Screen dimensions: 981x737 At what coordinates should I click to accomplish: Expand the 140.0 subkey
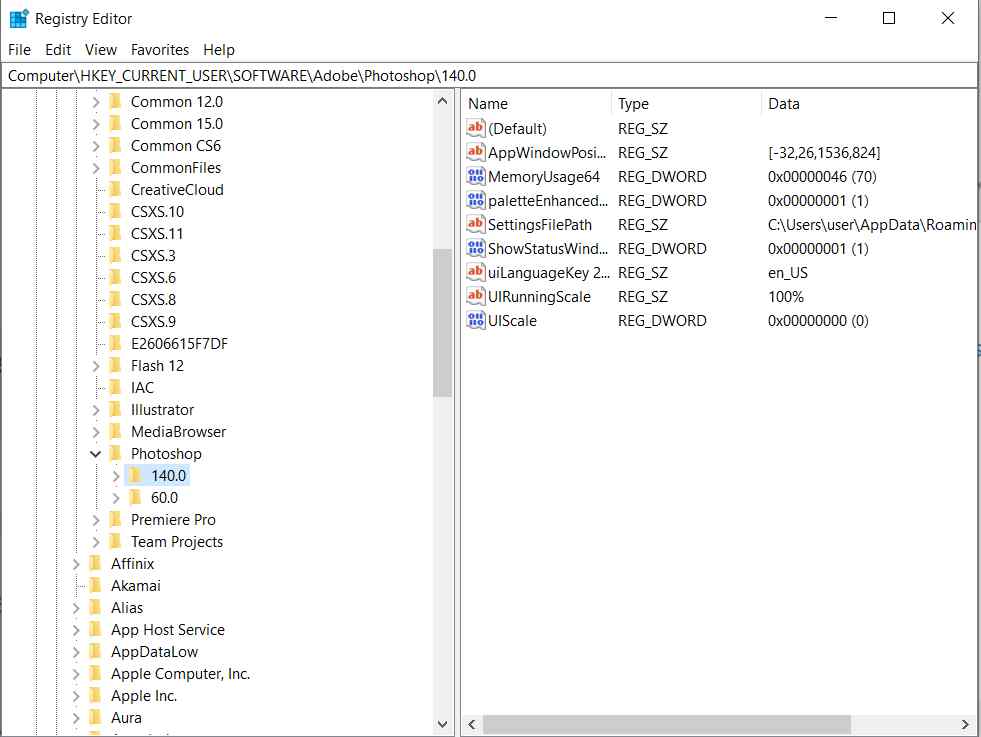coord(116,476)
